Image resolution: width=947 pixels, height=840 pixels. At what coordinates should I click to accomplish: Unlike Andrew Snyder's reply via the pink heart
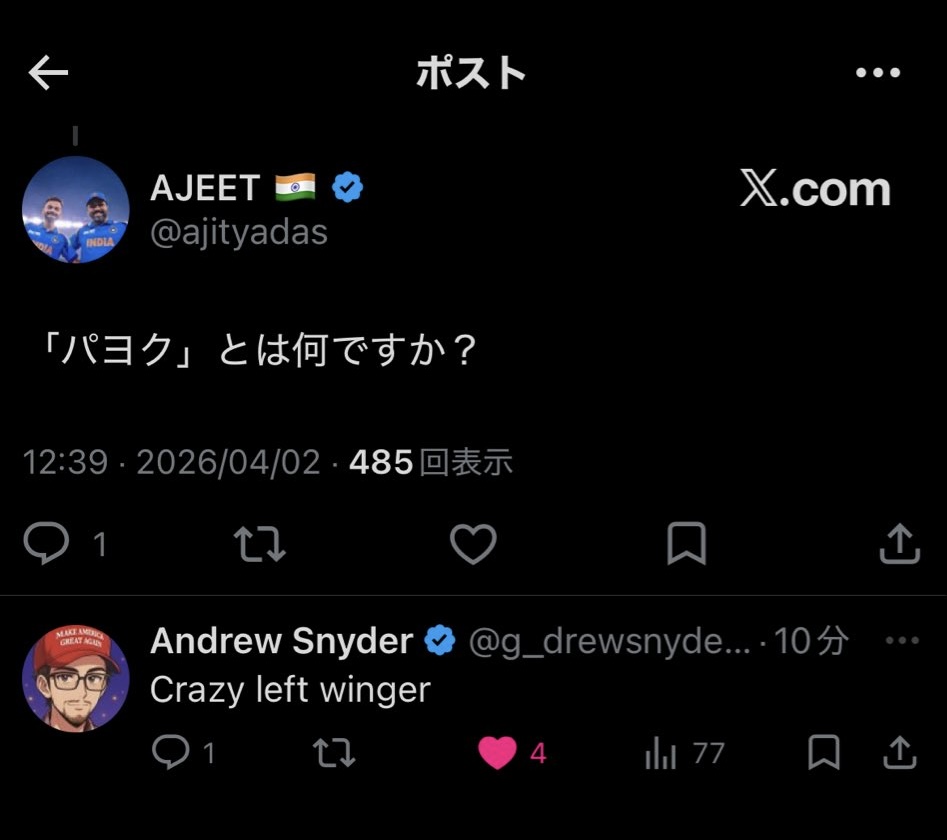[498, 752]
